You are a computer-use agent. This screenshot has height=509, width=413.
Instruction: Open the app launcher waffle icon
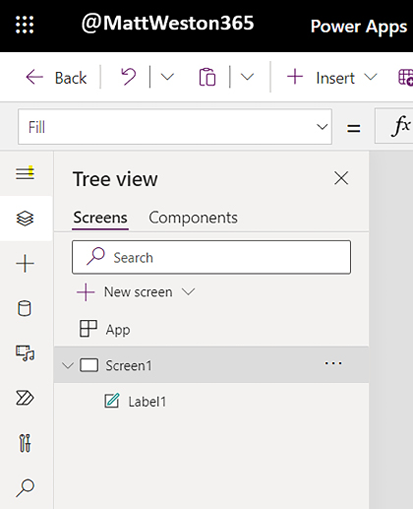coord(25,25)
